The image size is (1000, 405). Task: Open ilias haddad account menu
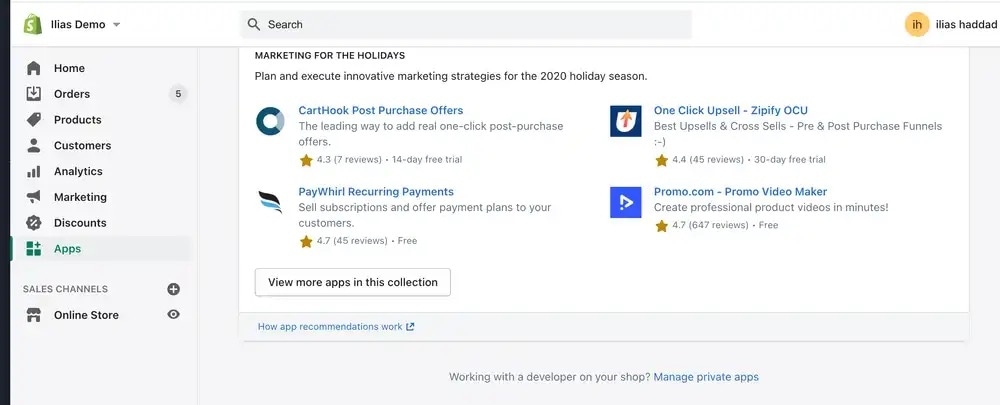pos(966,24)
